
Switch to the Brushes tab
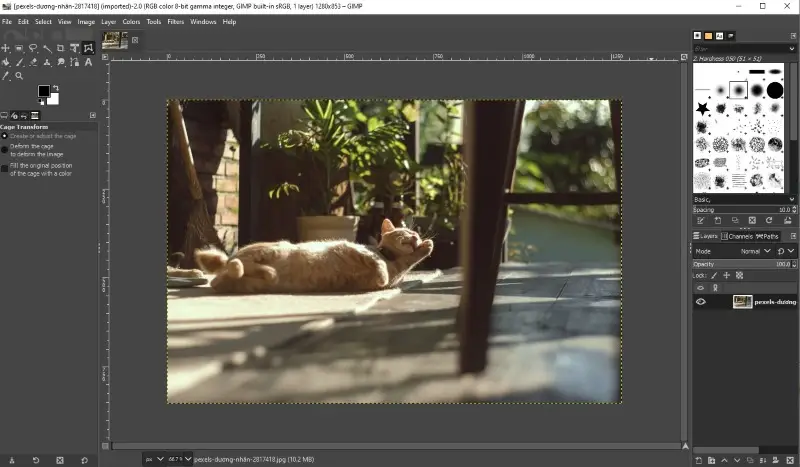click(697, 36)
